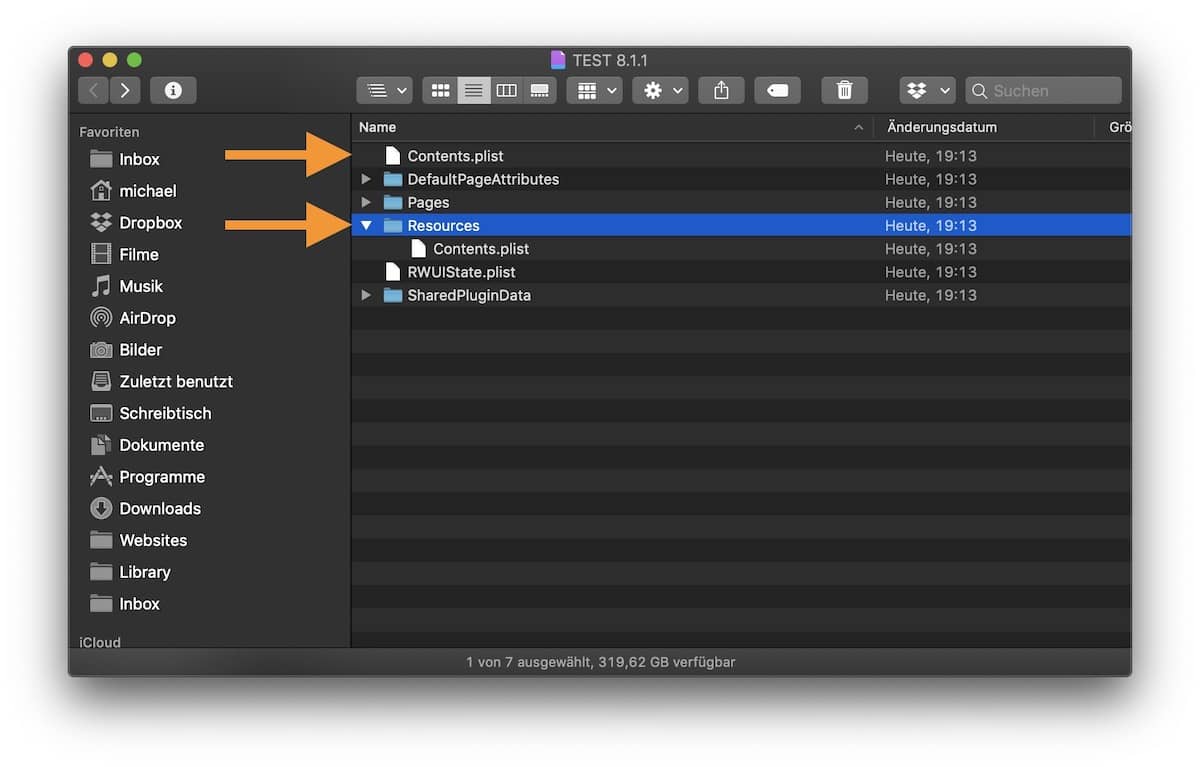Select the top-level Contents.plist file icon
Screen dimensions: 1200x767
click(393, 156)
